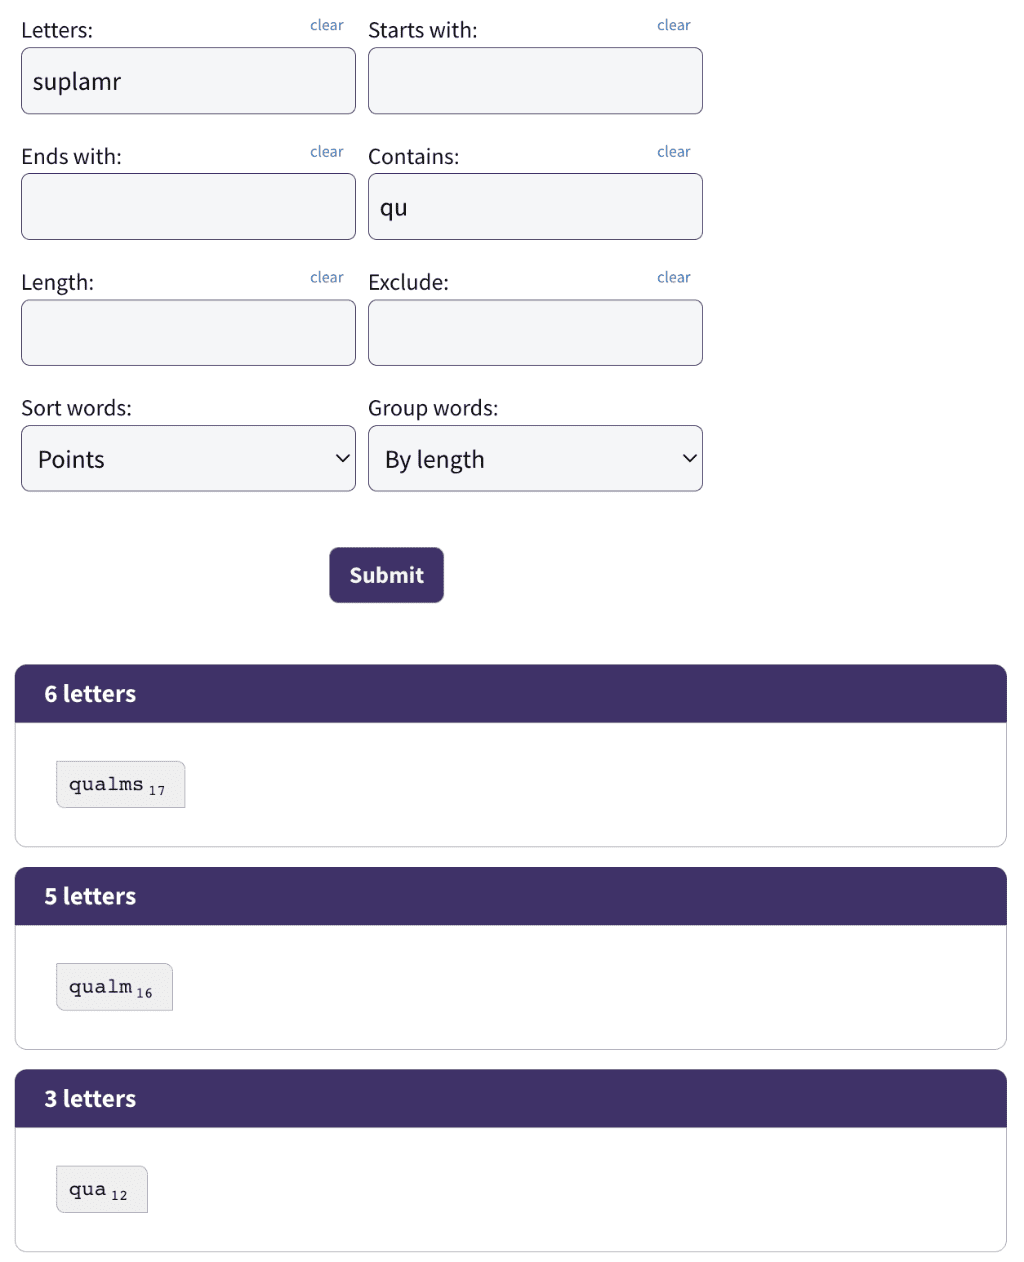Select the Length input box
Screen dimensions: 1024x1262
188,333
